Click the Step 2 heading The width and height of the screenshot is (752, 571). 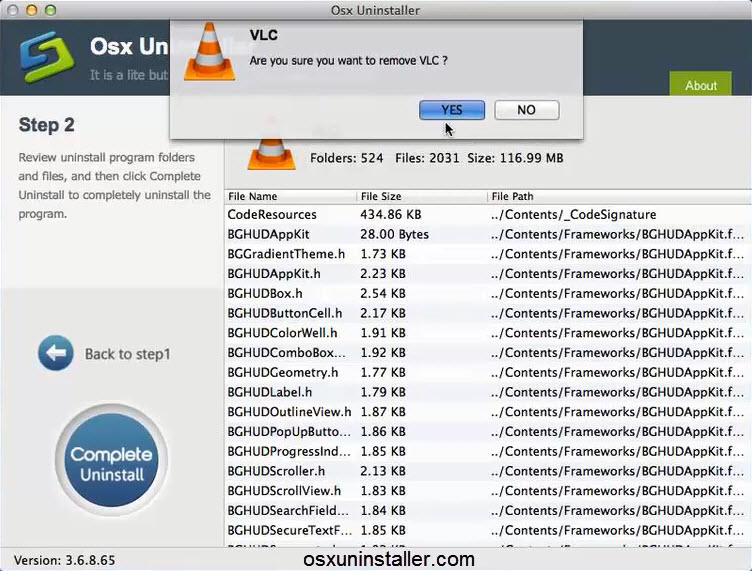tap(47, 125)
